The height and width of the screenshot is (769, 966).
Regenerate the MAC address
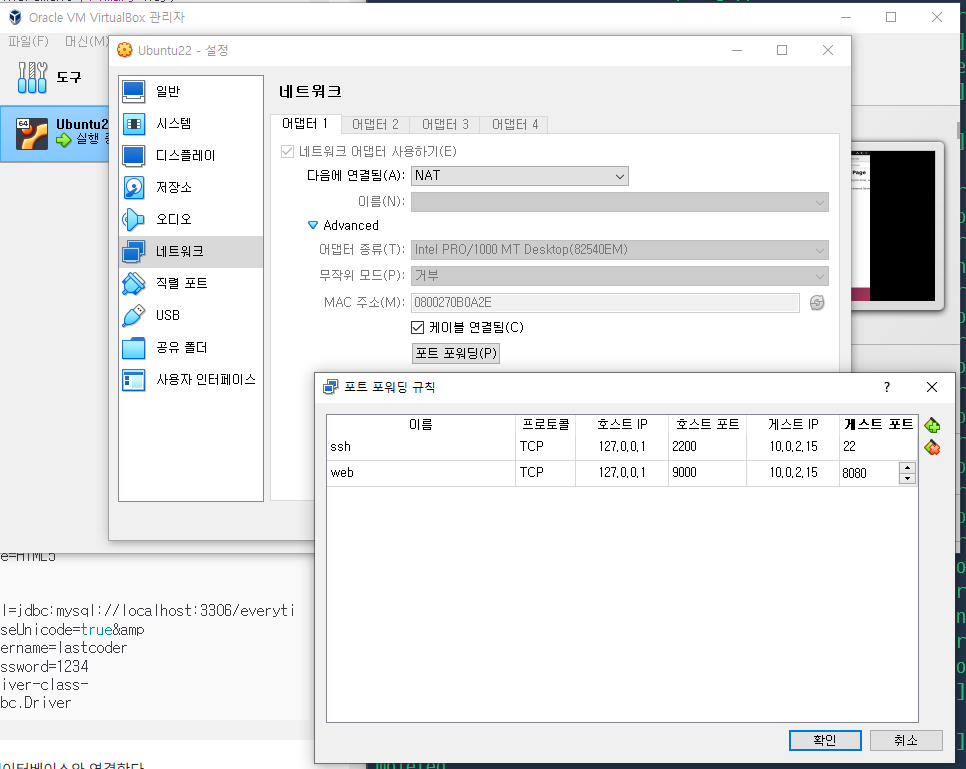817,303
